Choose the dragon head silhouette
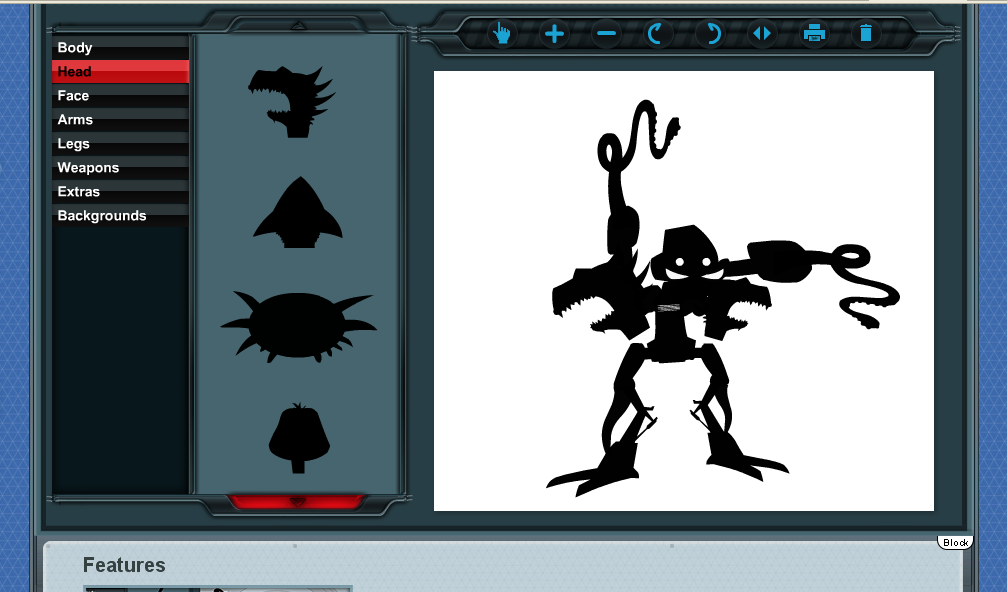 (292, 101)
